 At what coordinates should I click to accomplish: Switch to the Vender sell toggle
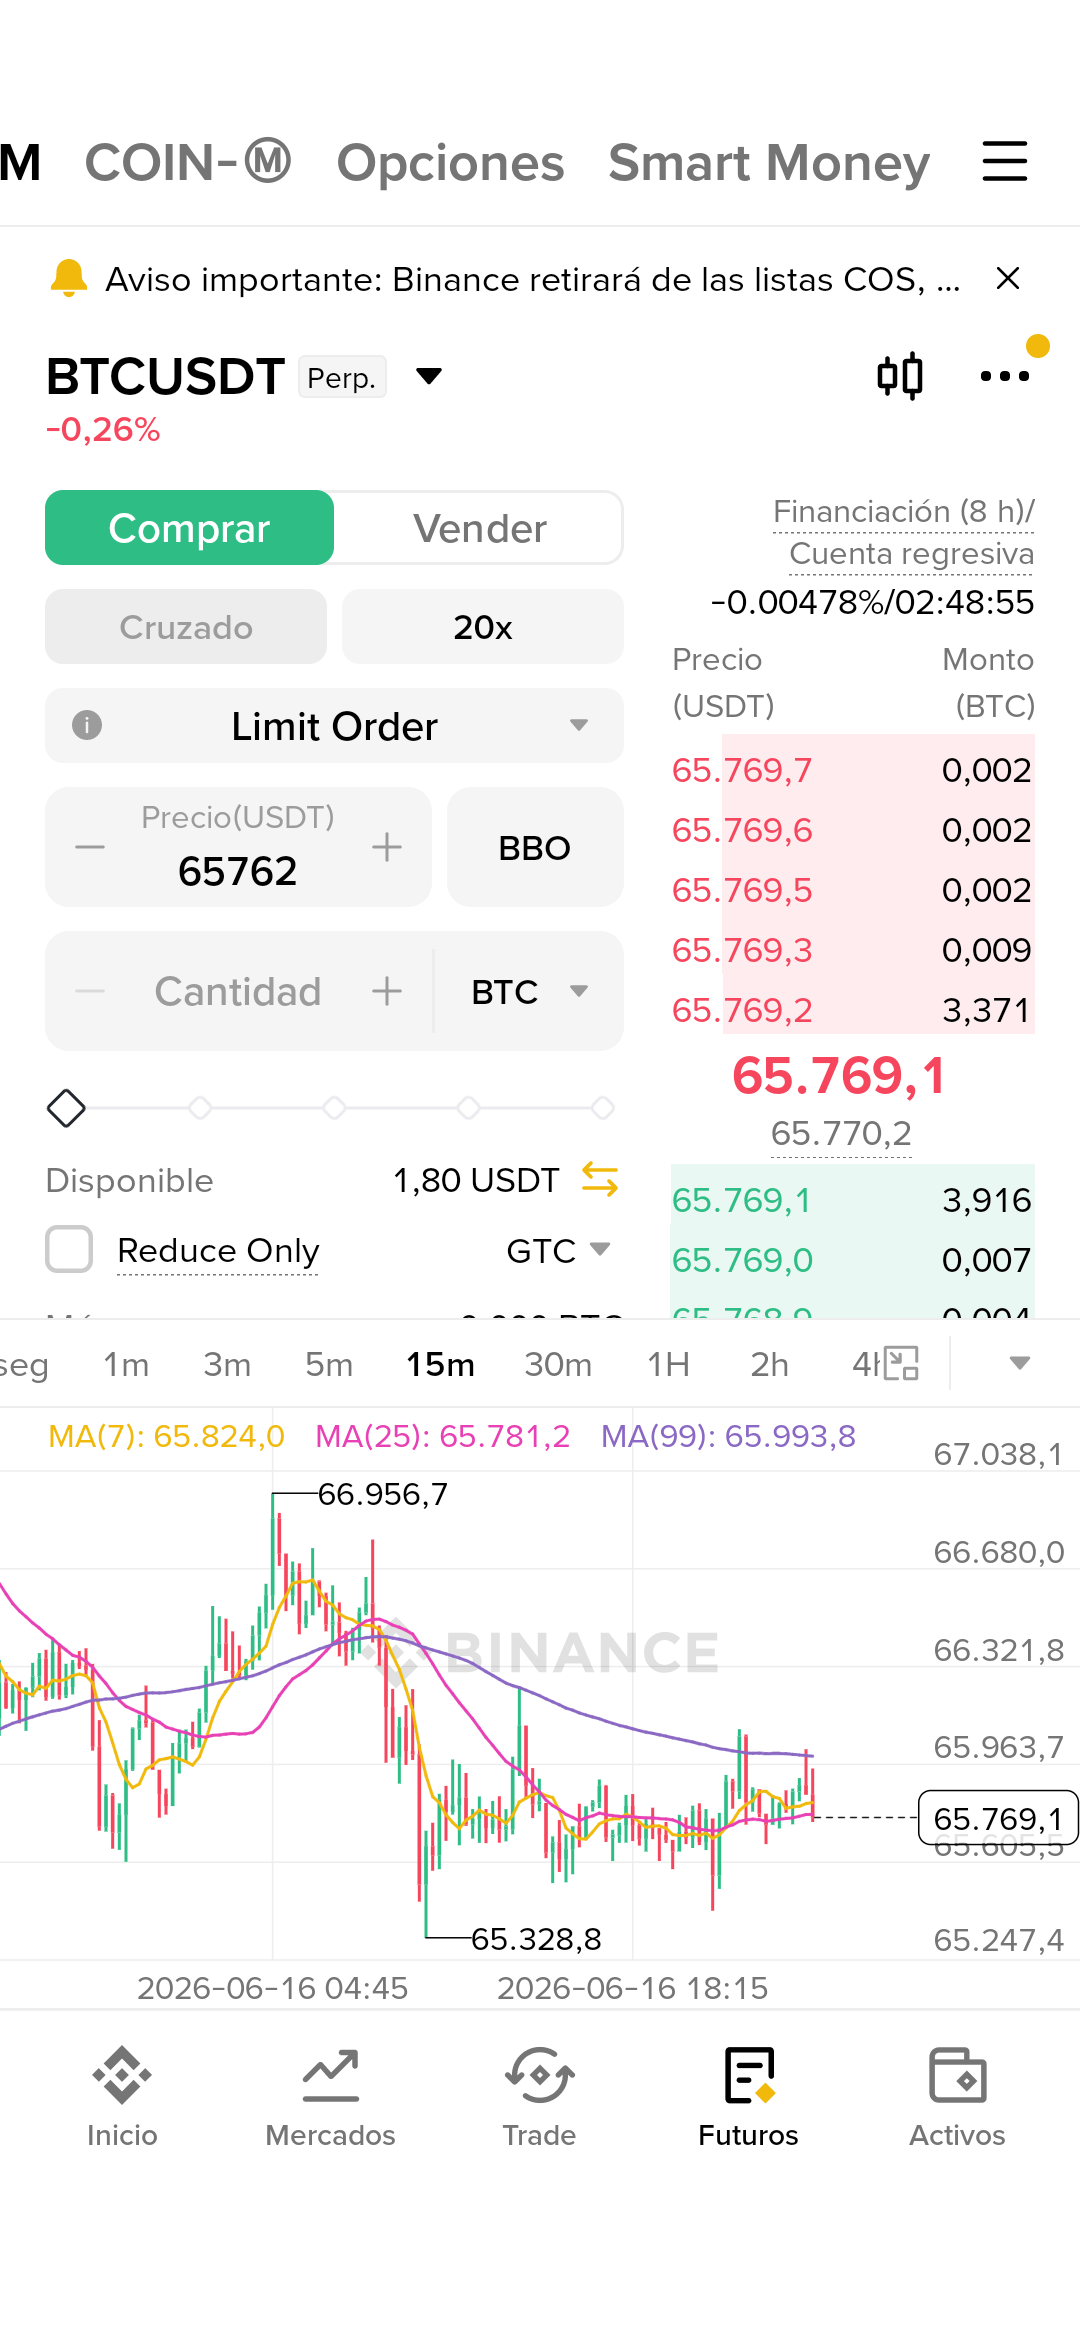click(x=480, y=528)
